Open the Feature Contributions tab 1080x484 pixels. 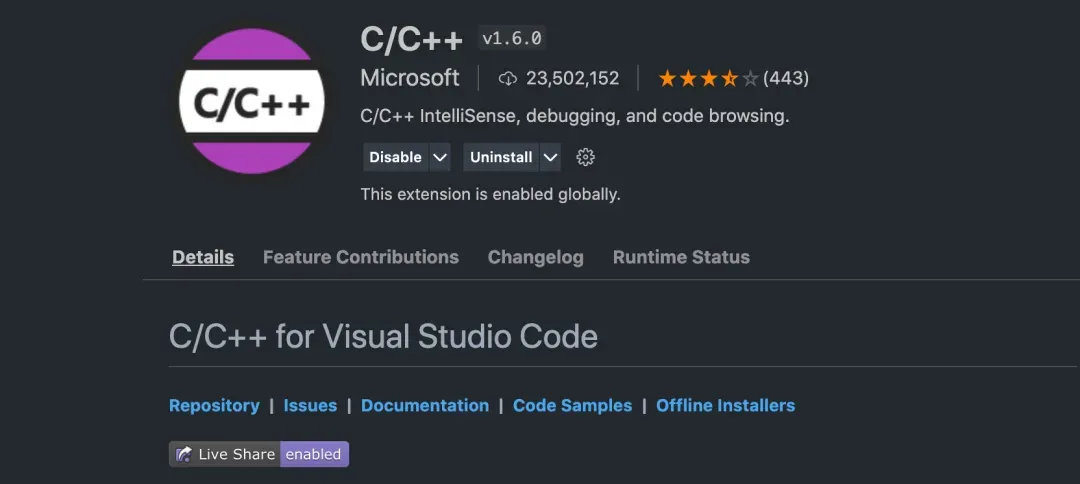click(x=360, y=257)
